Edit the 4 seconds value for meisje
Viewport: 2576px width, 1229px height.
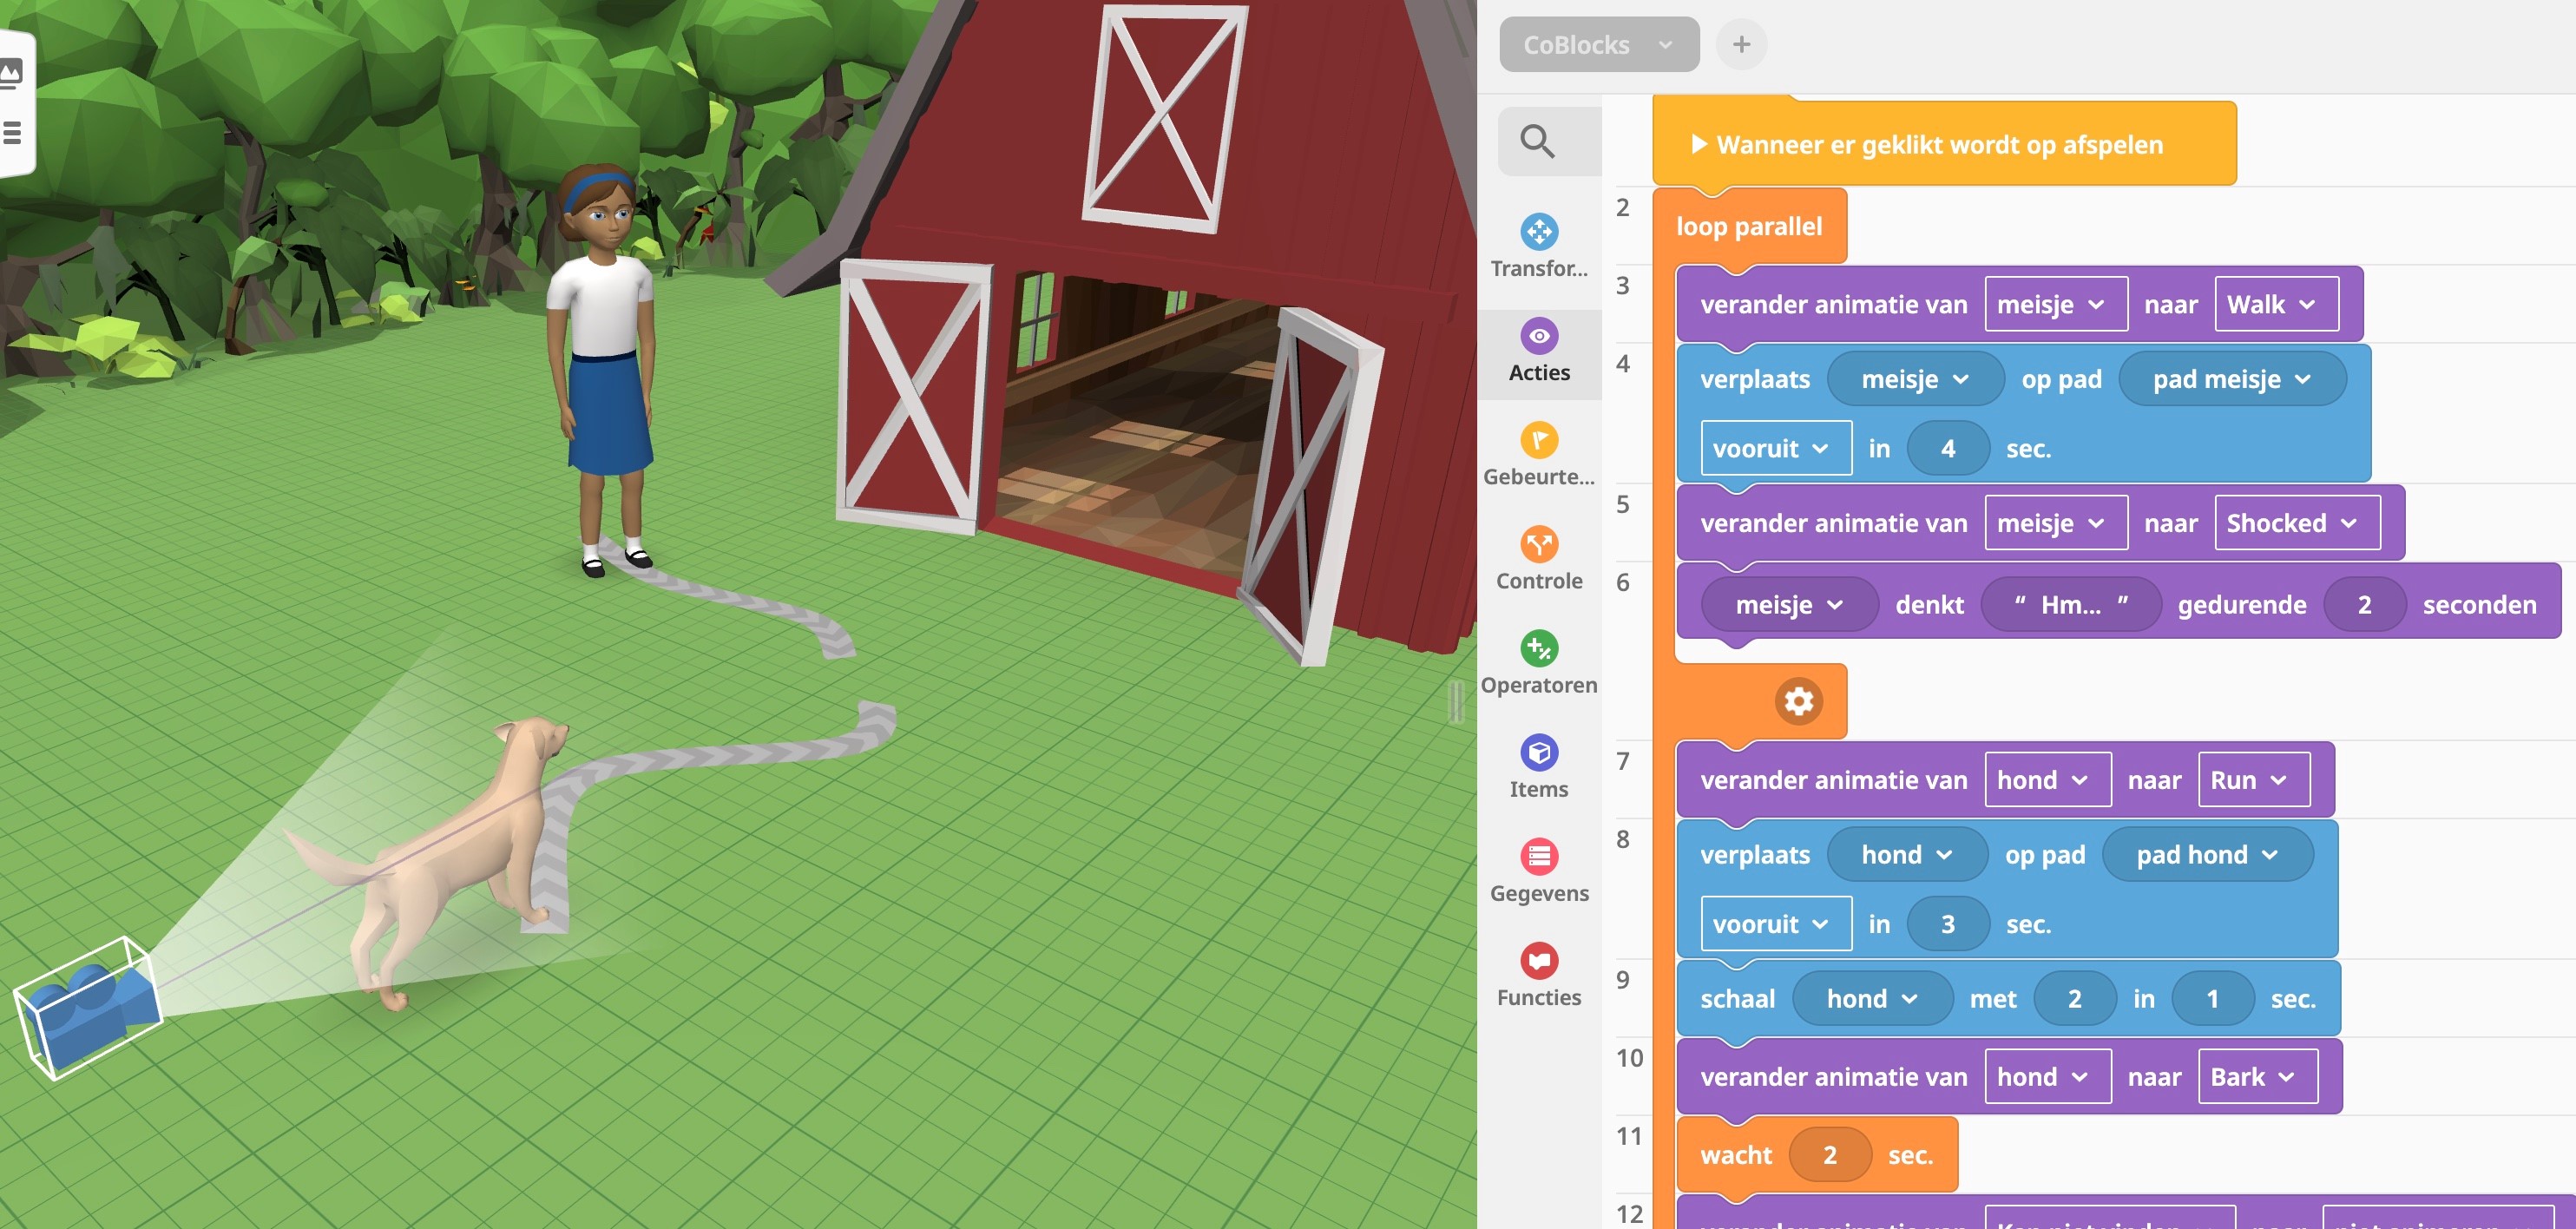pos(1946,449)
